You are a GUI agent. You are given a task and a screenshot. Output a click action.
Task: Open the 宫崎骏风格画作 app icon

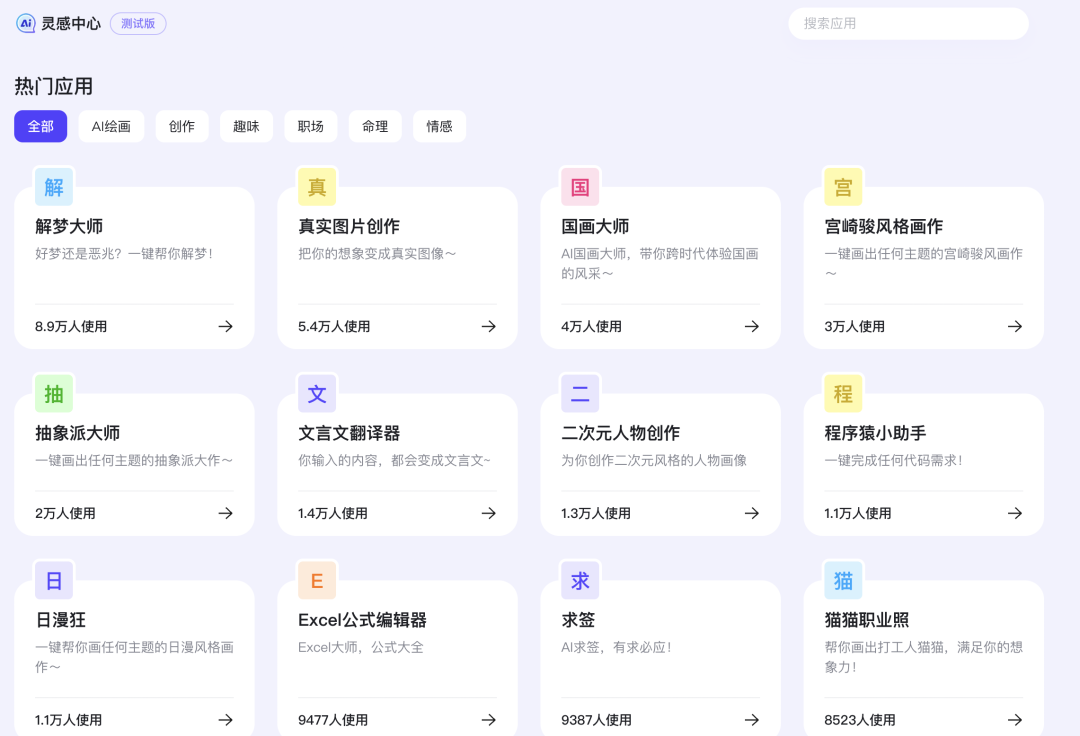(843, 187)
